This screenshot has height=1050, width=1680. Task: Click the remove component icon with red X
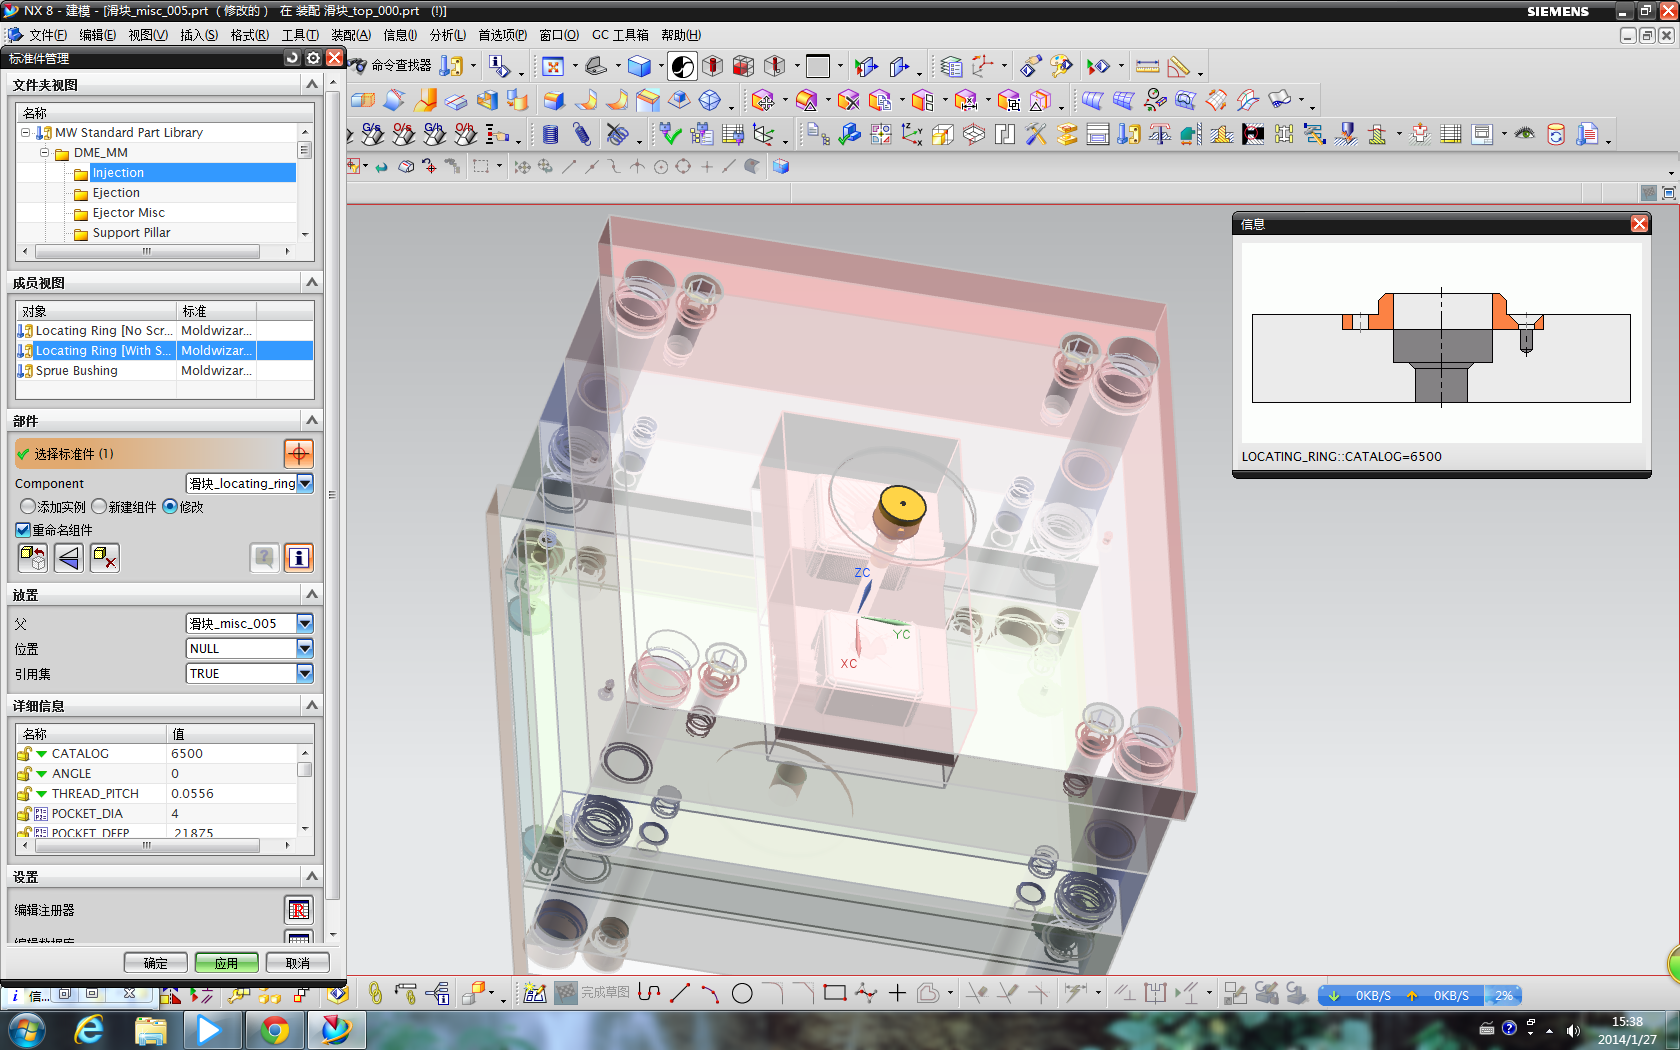point(105,558)
